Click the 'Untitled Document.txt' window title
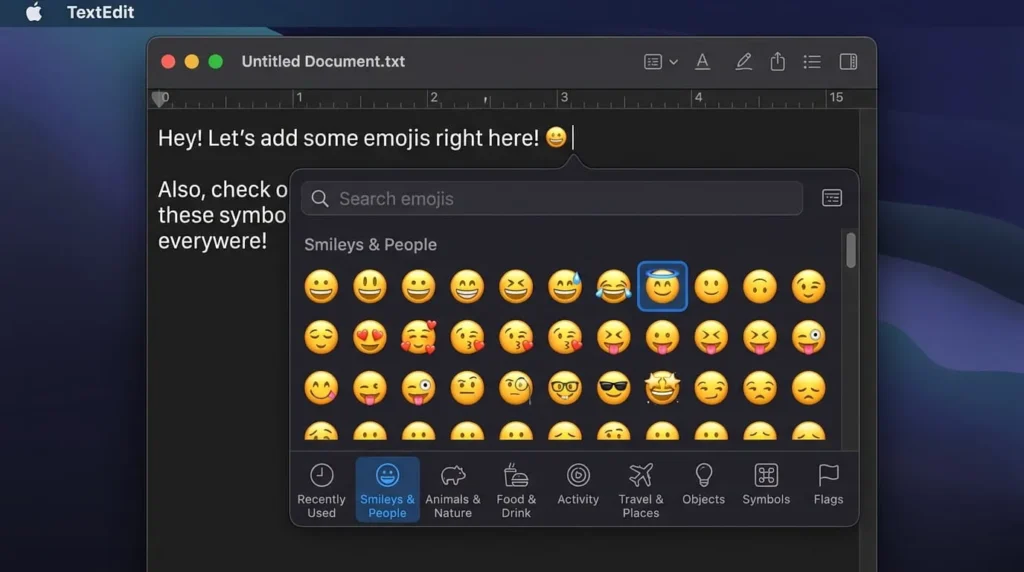This screenshot has height=572, width=1024. (323, 61)
